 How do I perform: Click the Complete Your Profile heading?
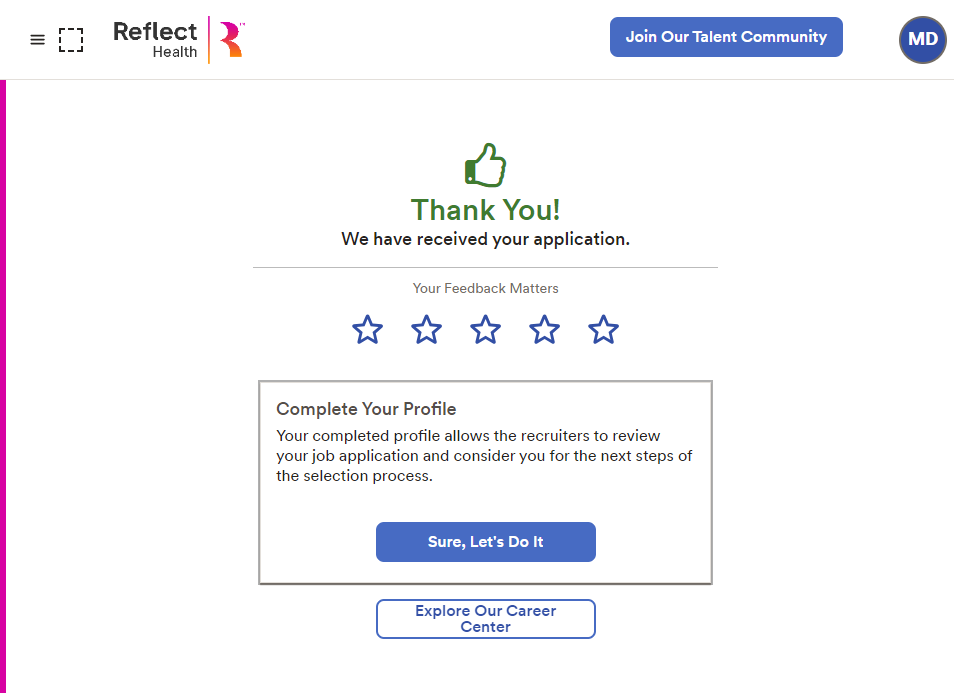366,409
